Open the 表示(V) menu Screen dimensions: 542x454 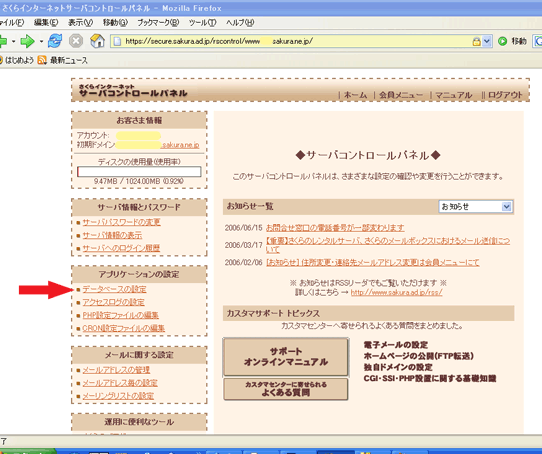click(x=80, y=23)
